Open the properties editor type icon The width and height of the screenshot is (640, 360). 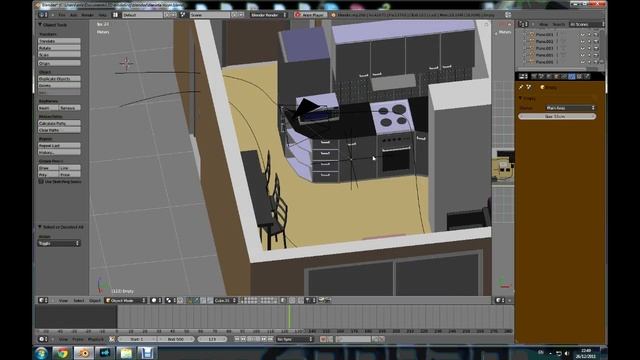523,76
